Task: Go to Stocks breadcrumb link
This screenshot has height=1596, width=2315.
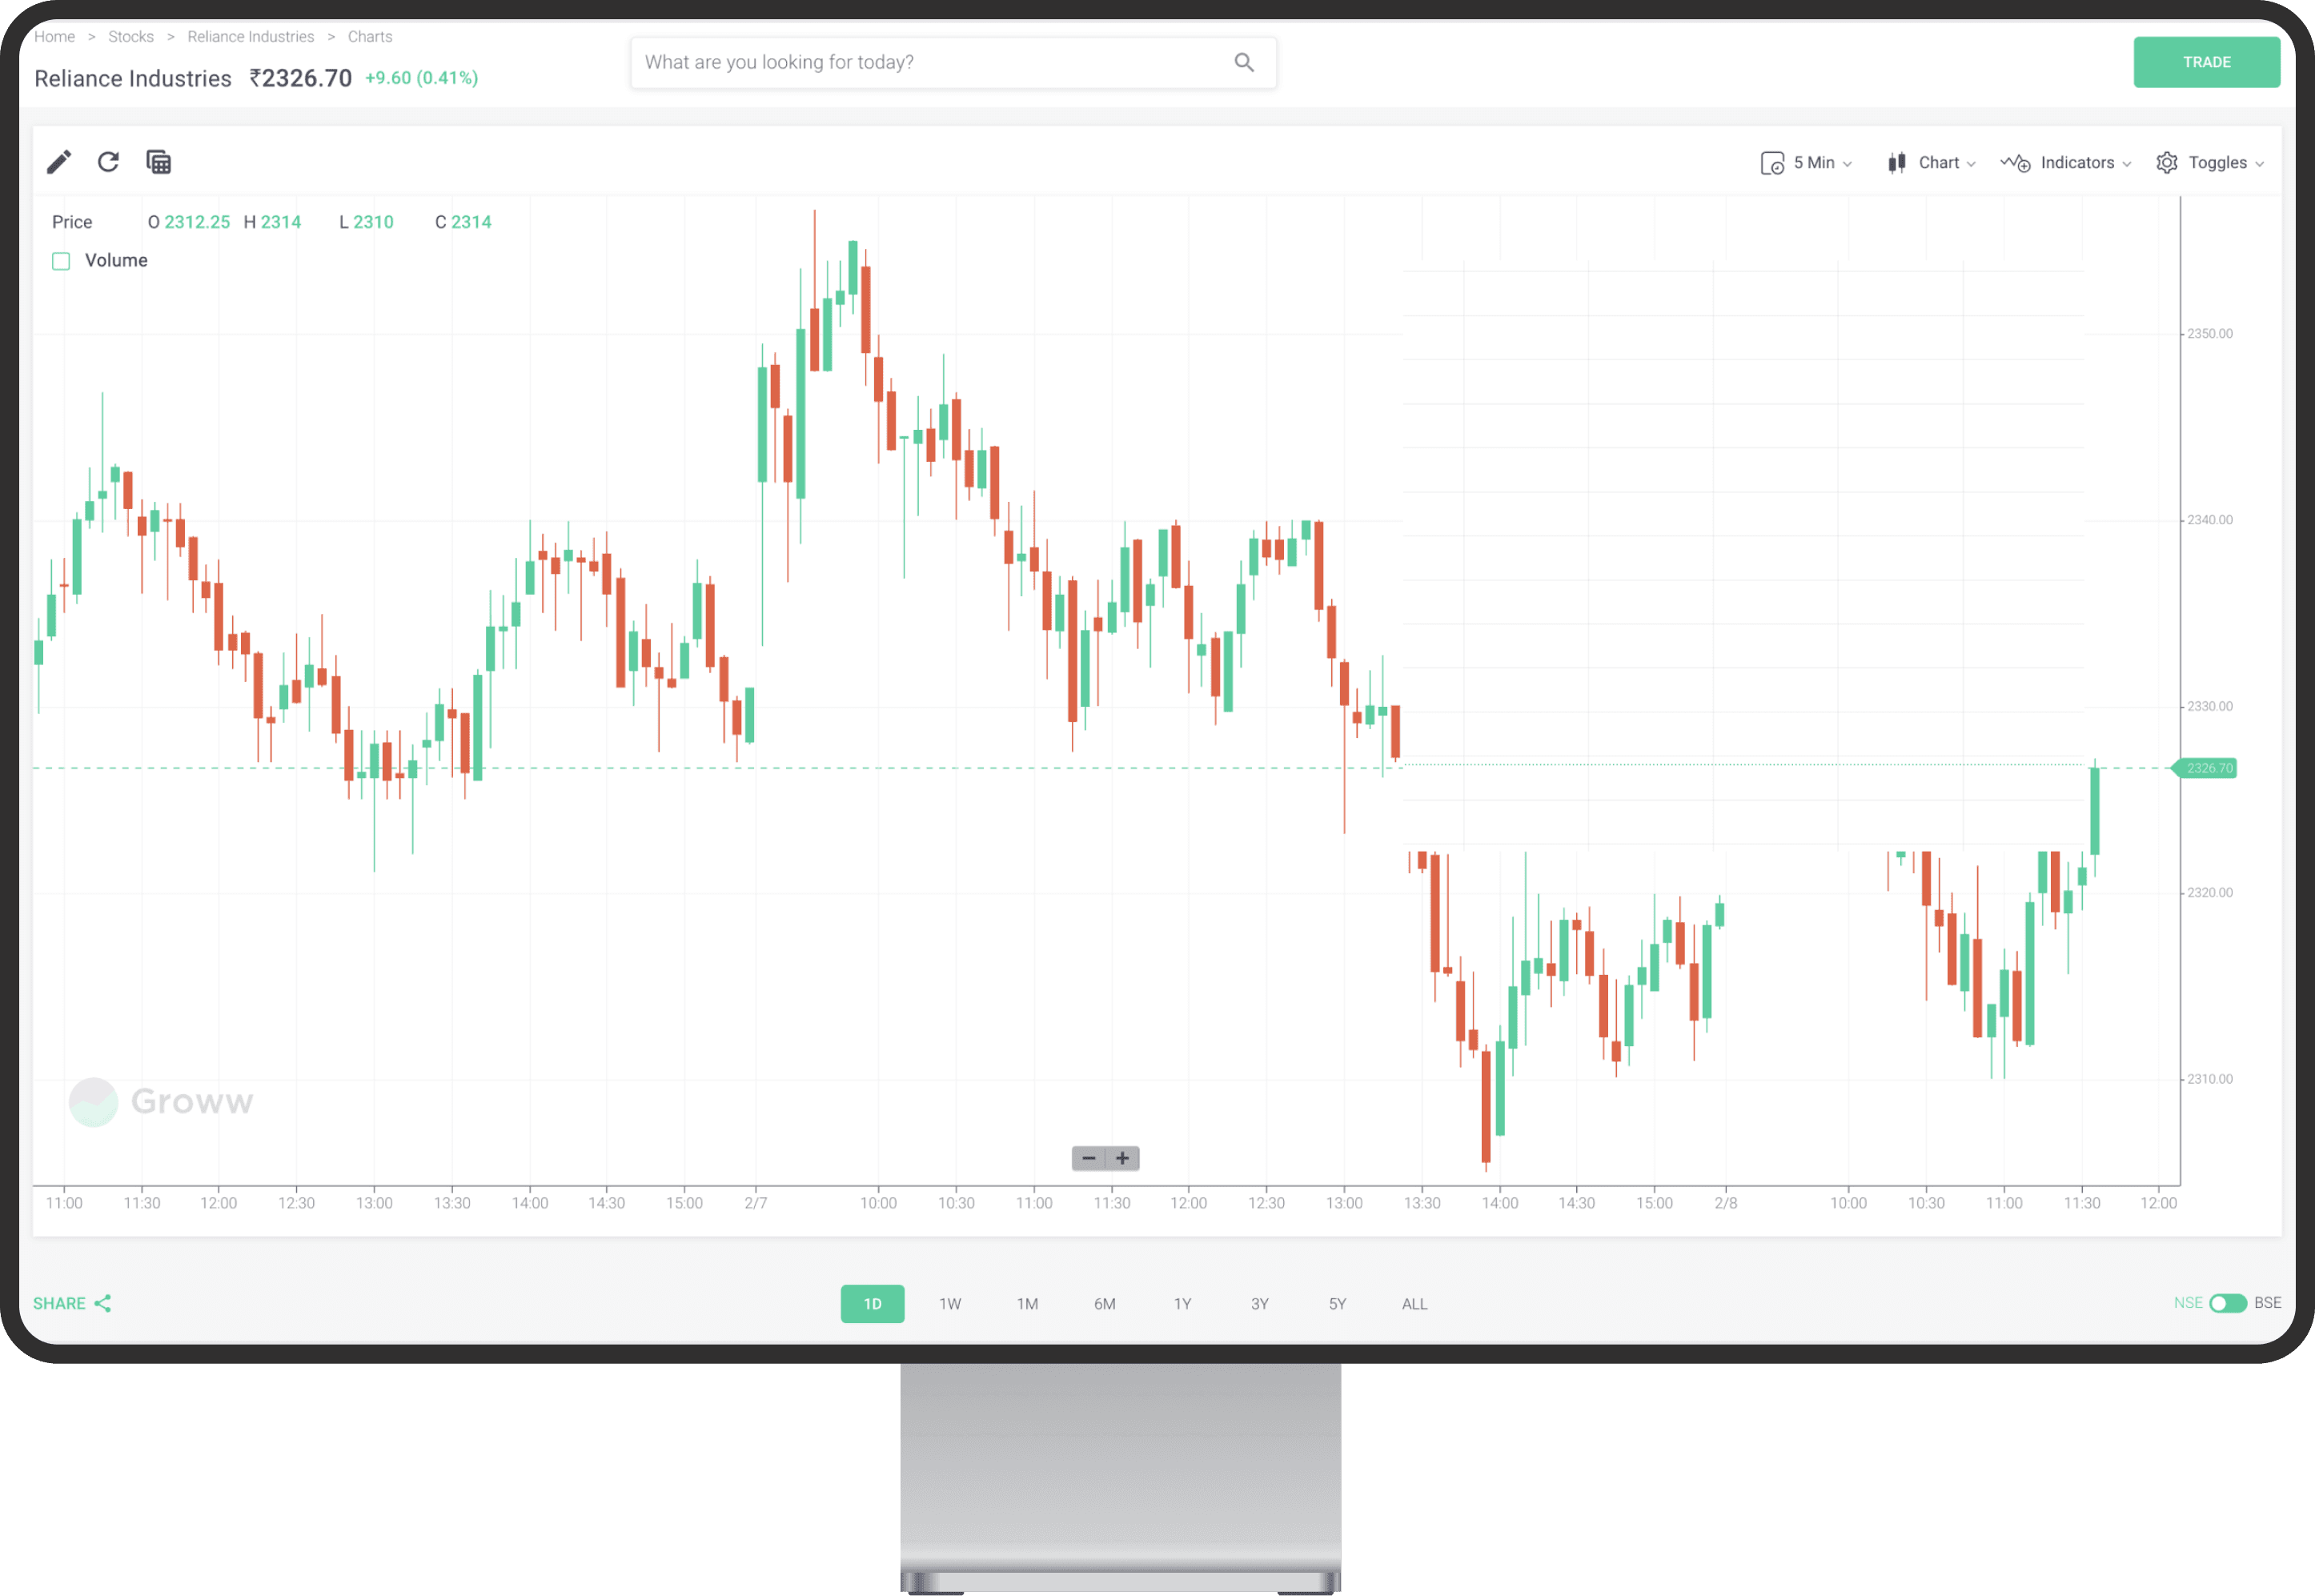Action: click(x=131, y=37)
